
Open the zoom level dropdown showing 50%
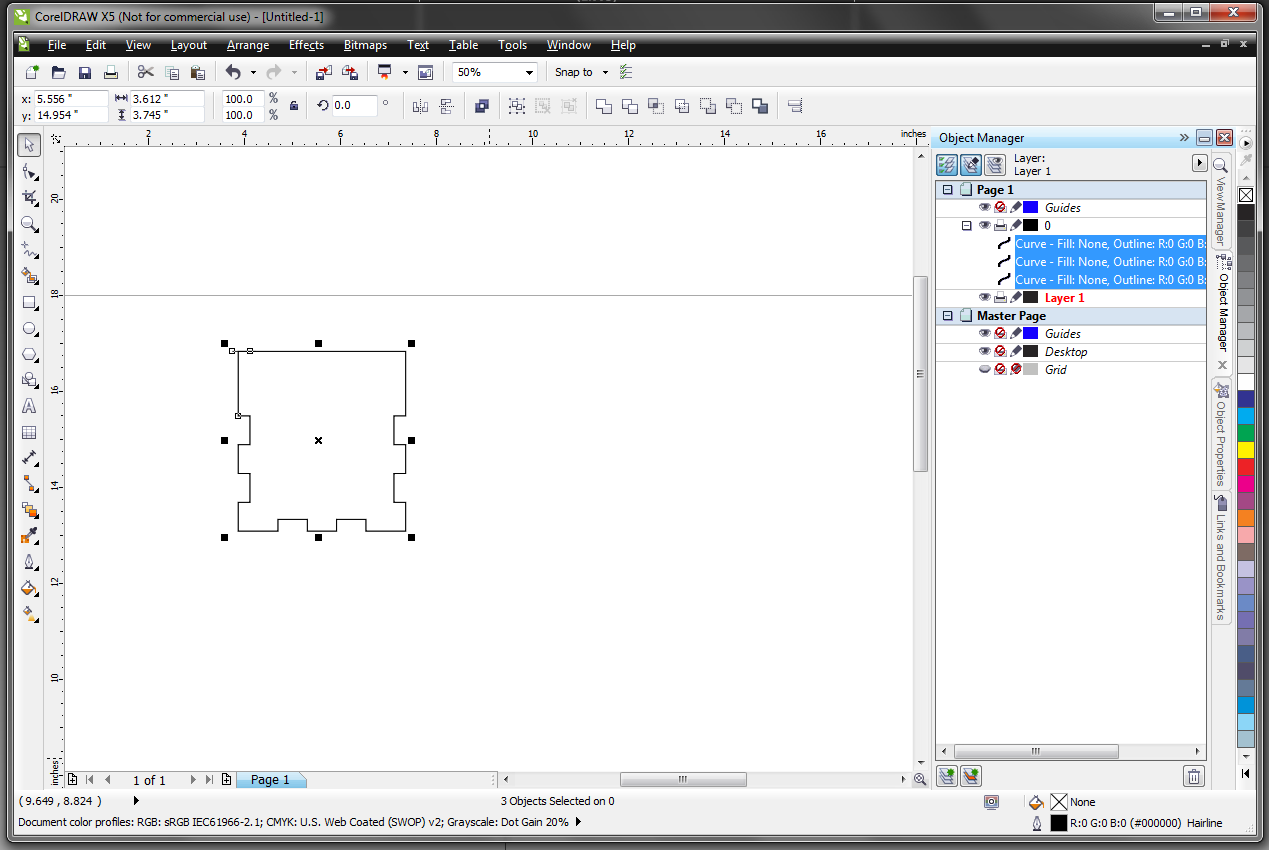click(531, 71)
